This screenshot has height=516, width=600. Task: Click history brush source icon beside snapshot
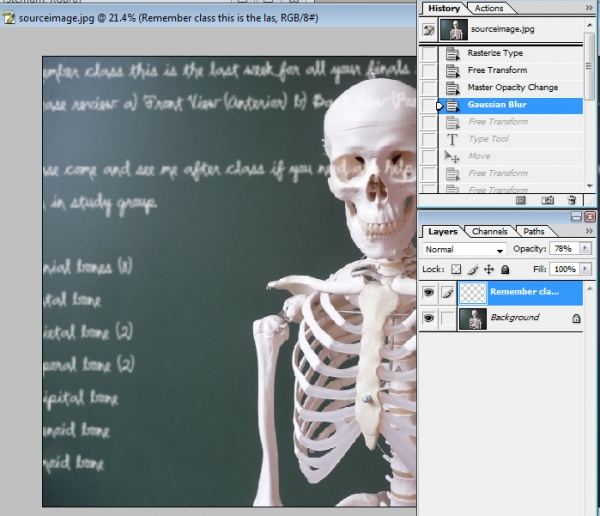coord(429,30)
